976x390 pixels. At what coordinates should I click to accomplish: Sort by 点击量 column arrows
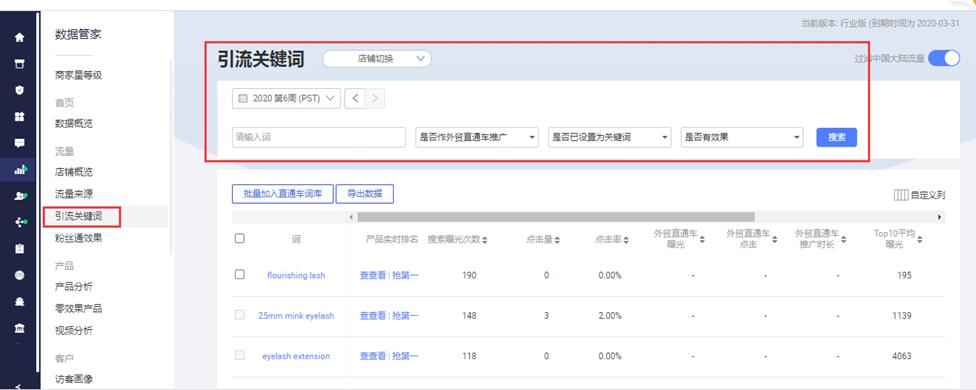click(557, 240)
